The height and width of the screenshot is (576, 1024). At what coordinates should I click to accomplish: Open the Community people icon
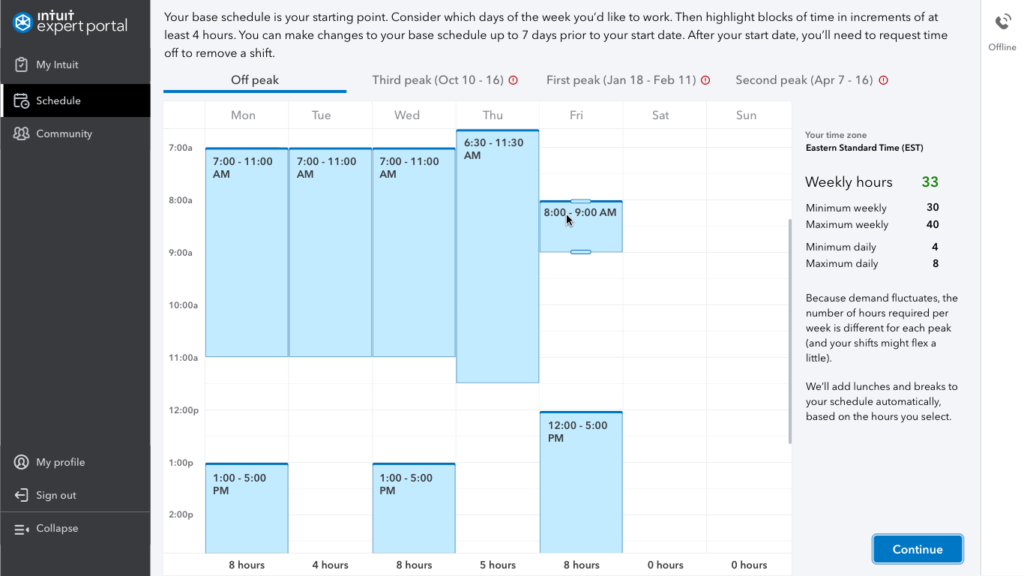pyautogui.click(x=22, y=134)
